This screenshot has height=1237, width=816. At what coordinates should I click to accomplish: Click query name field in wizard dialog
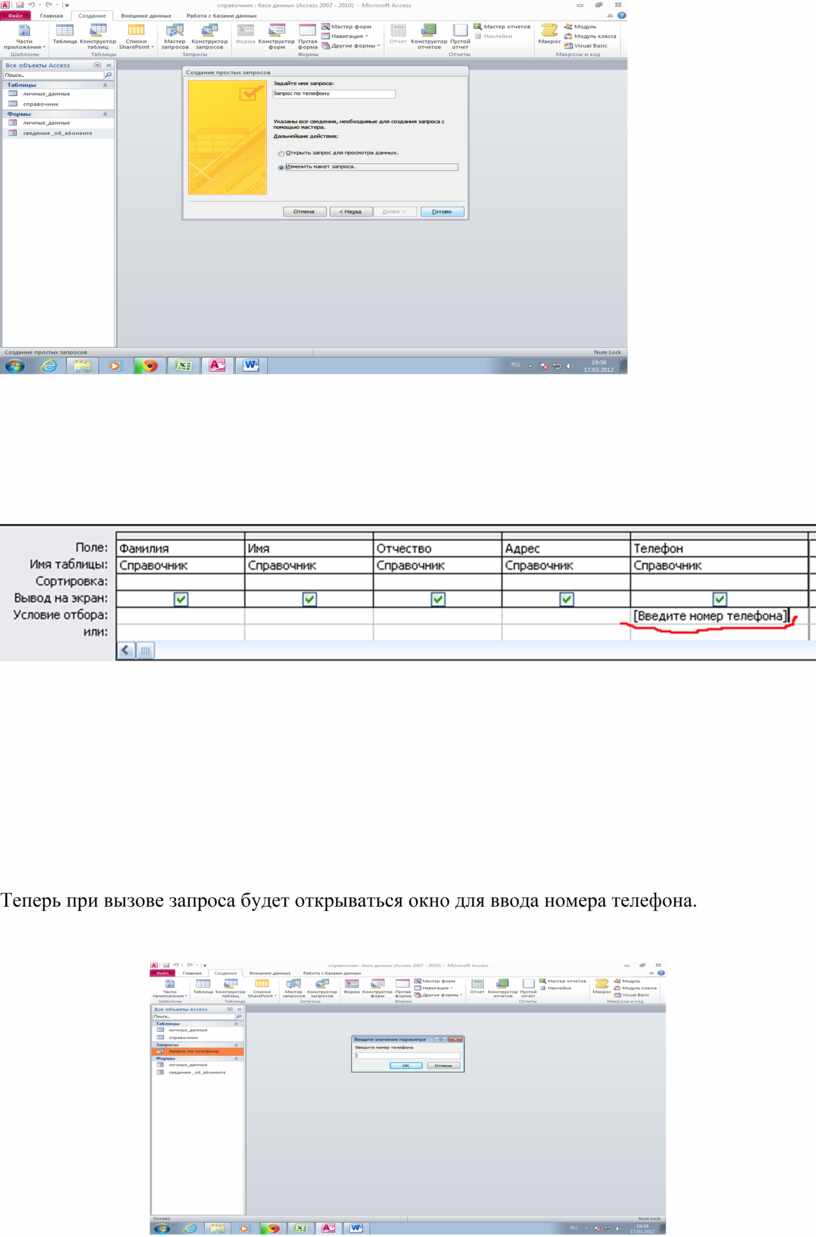tap(333, 94)
